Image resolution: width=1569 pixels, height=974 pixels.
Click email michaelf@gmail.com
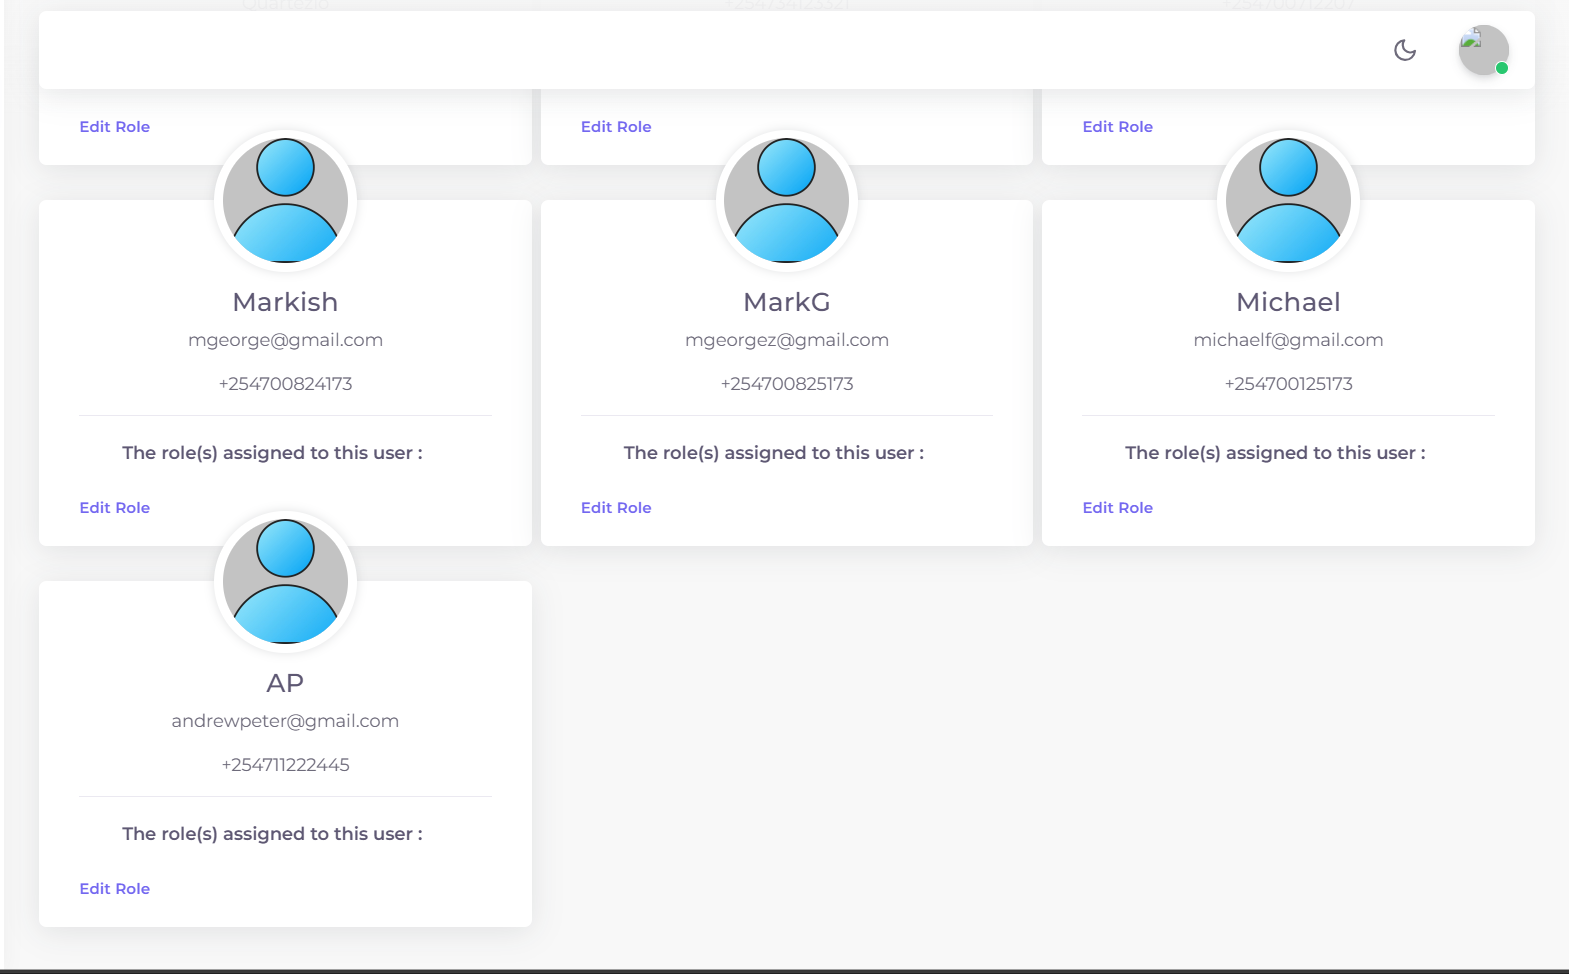pos(1288,340)
